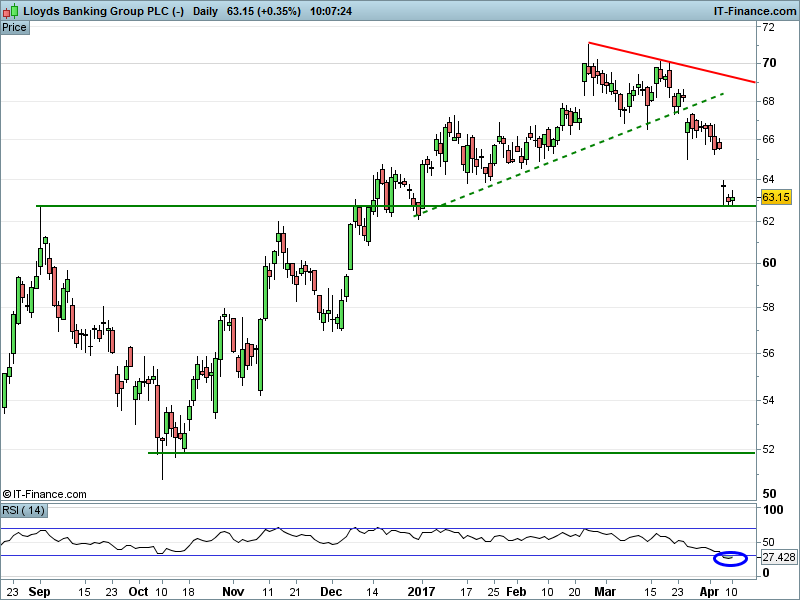This screenshot has width=800, height=600.
Task: Click the 100 label on RSI axis
Action: [772, 510]
